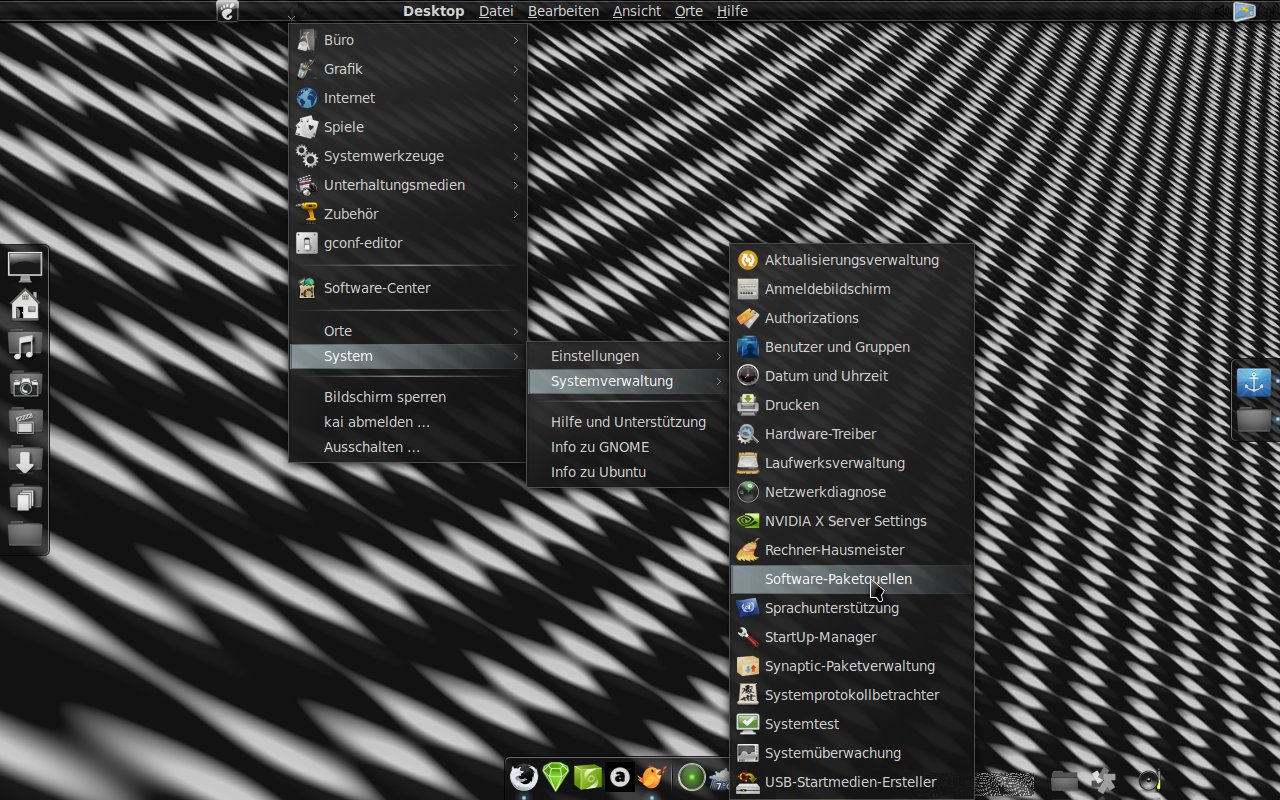Click kai abmelden …
Screen dimensions: 1280x800
point(408,422)
